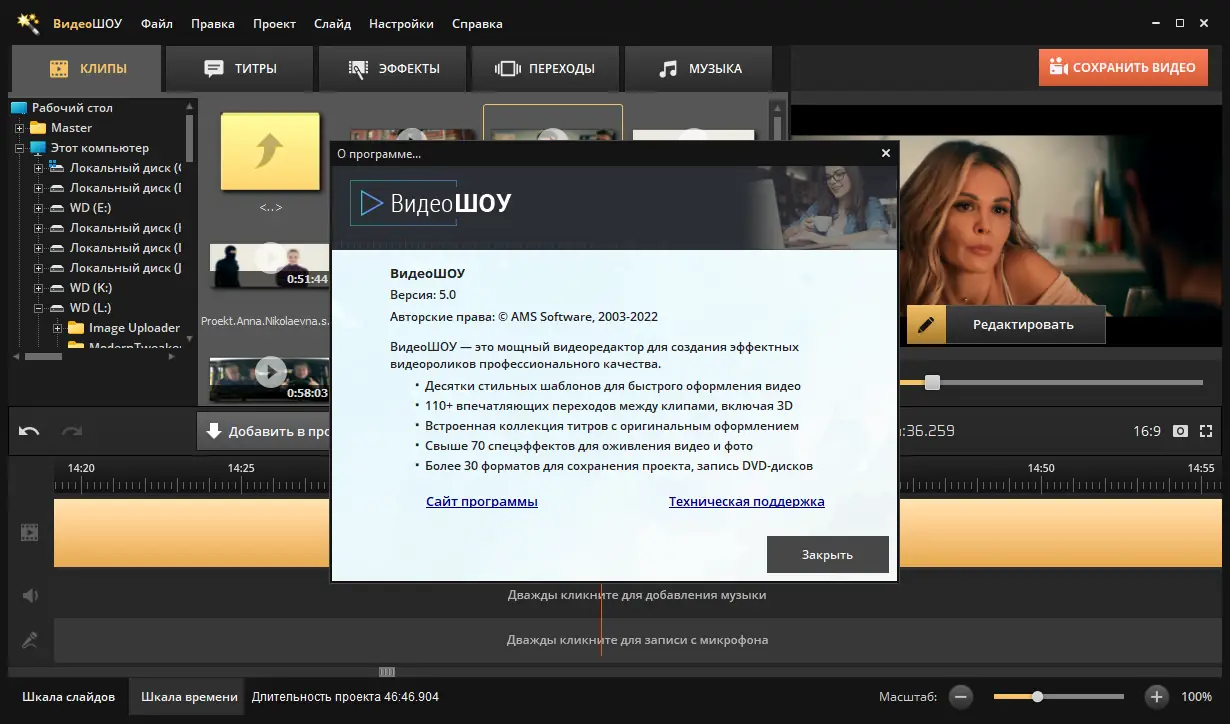Open the Справка menu
The width and height of the screenshot is (1230, 724).
[x=477, y=23]
